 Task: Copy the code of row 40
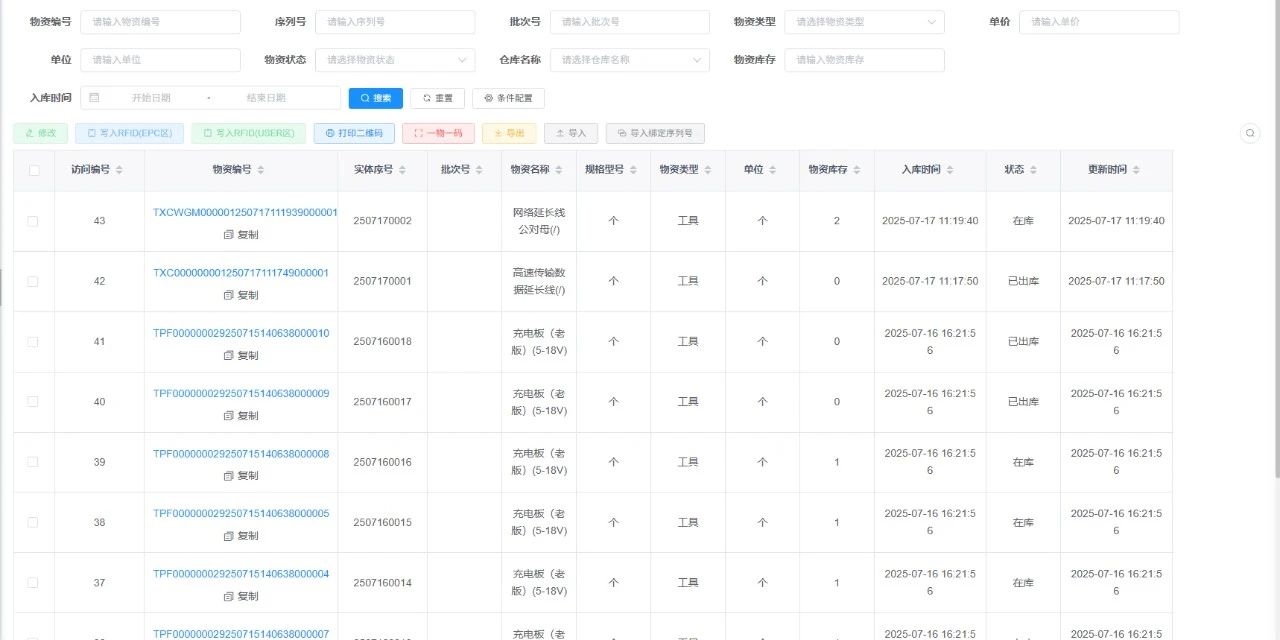pos(241,415)
